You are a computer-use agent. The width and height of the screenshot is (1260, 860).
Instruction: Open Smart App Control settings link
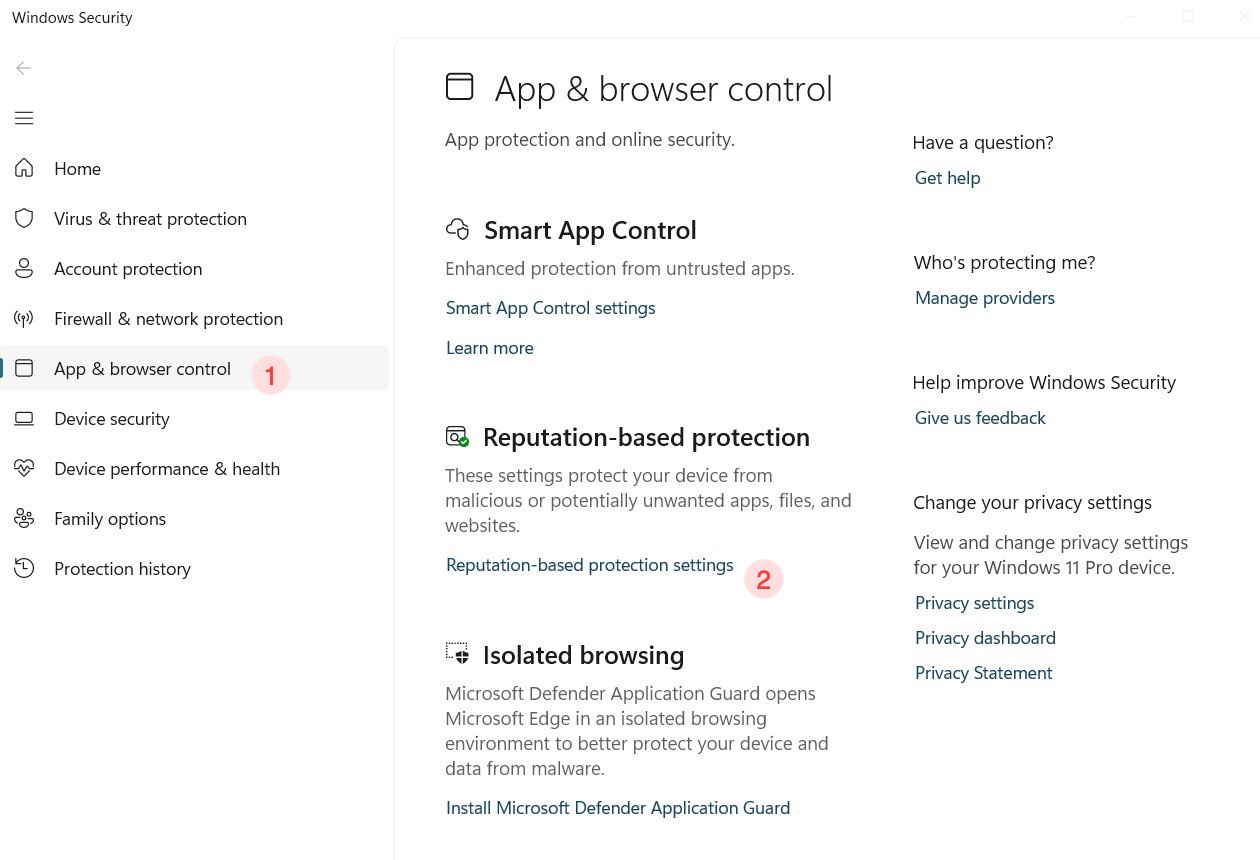tap(550, 308)
